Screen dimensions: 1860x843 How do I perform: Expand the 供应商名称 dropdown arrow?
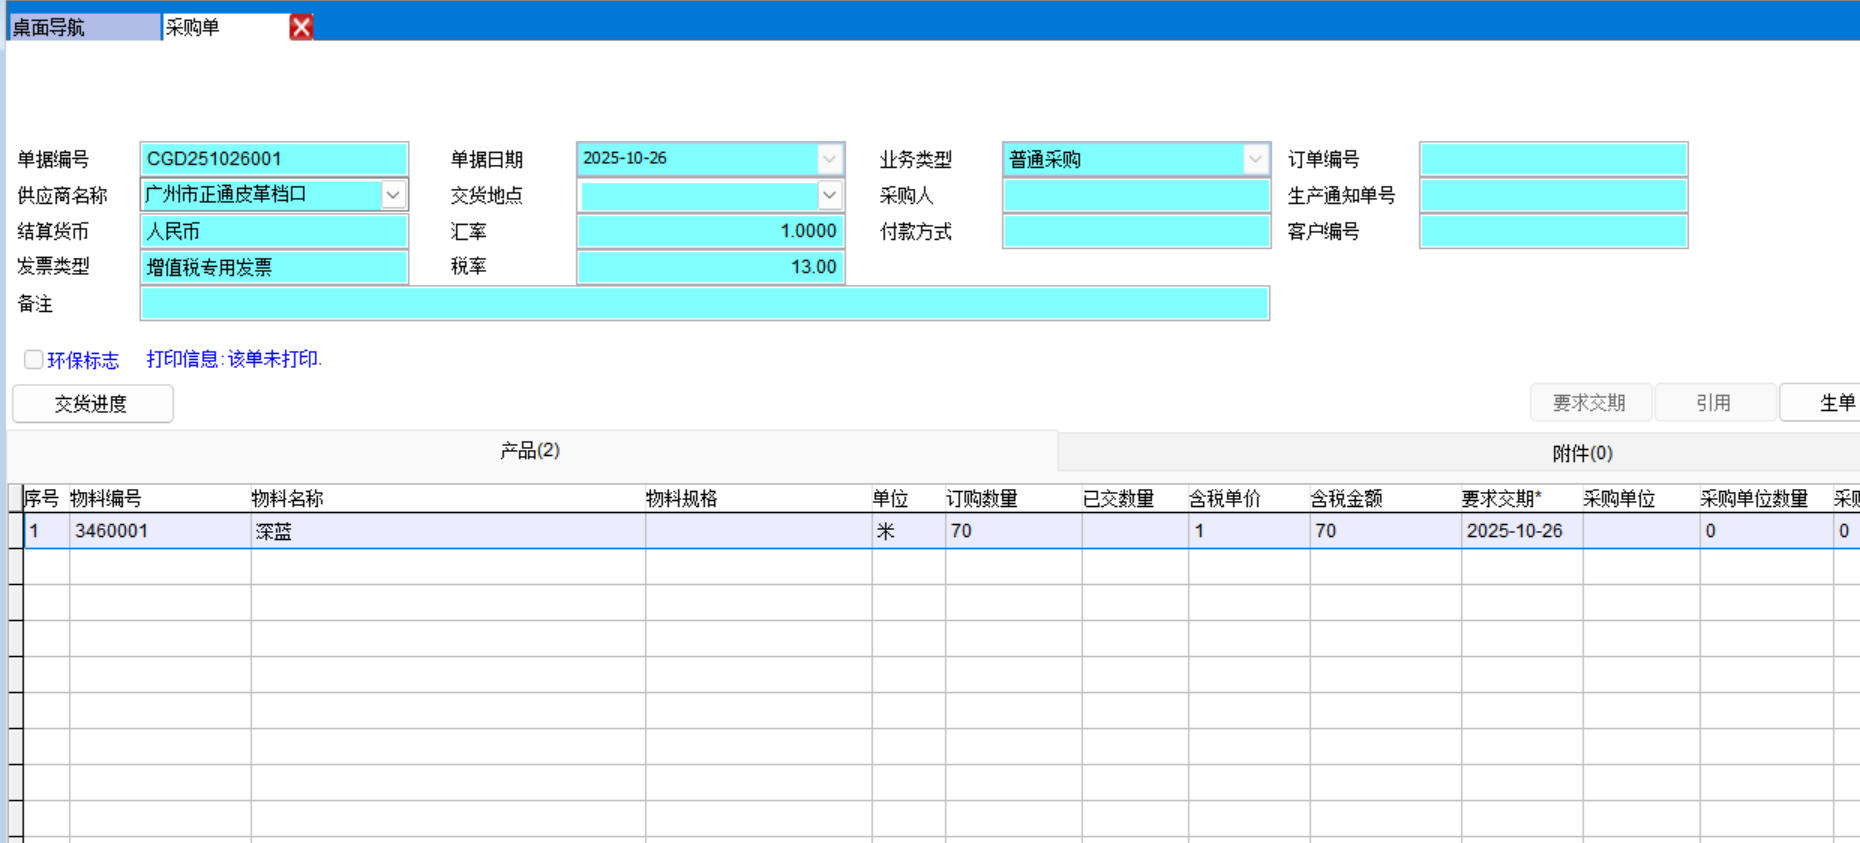tap(393, 195)
